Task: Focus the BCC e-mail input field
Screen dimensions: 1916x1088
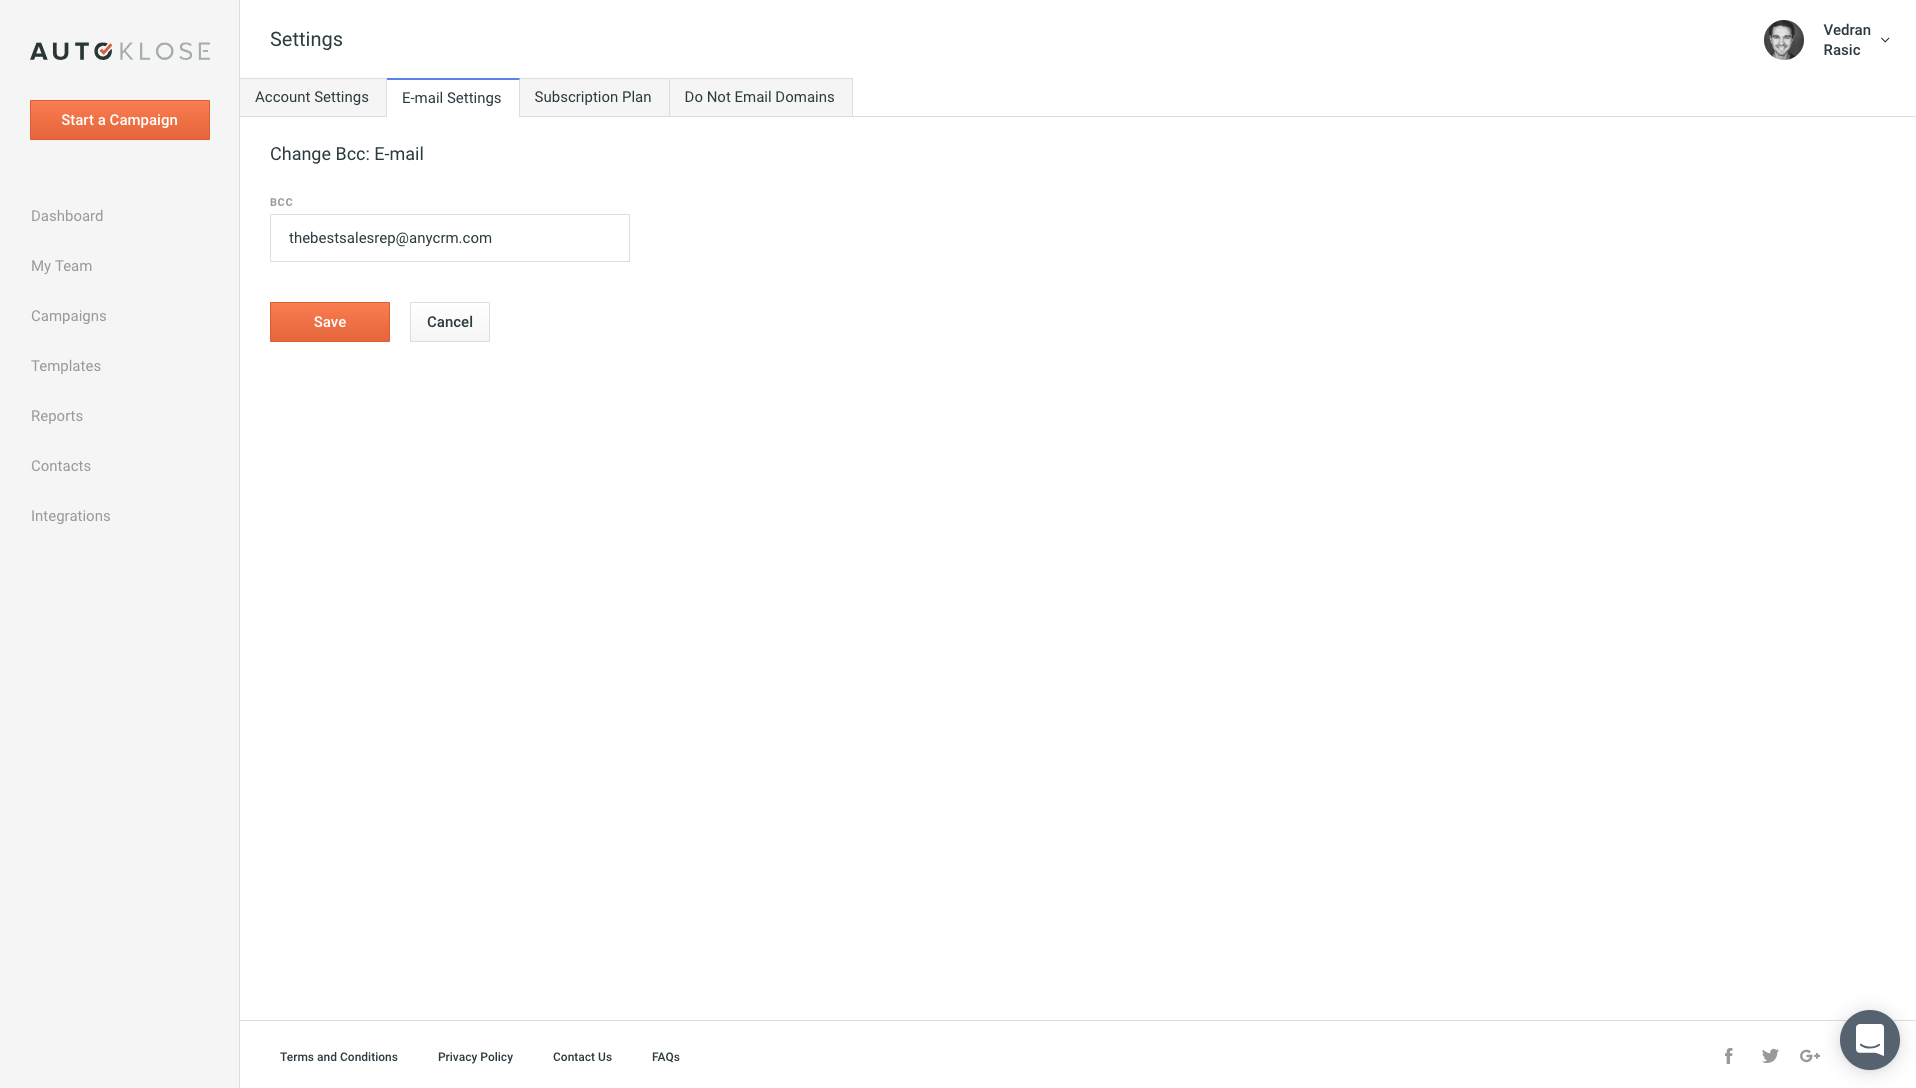Action: point(450,238)
